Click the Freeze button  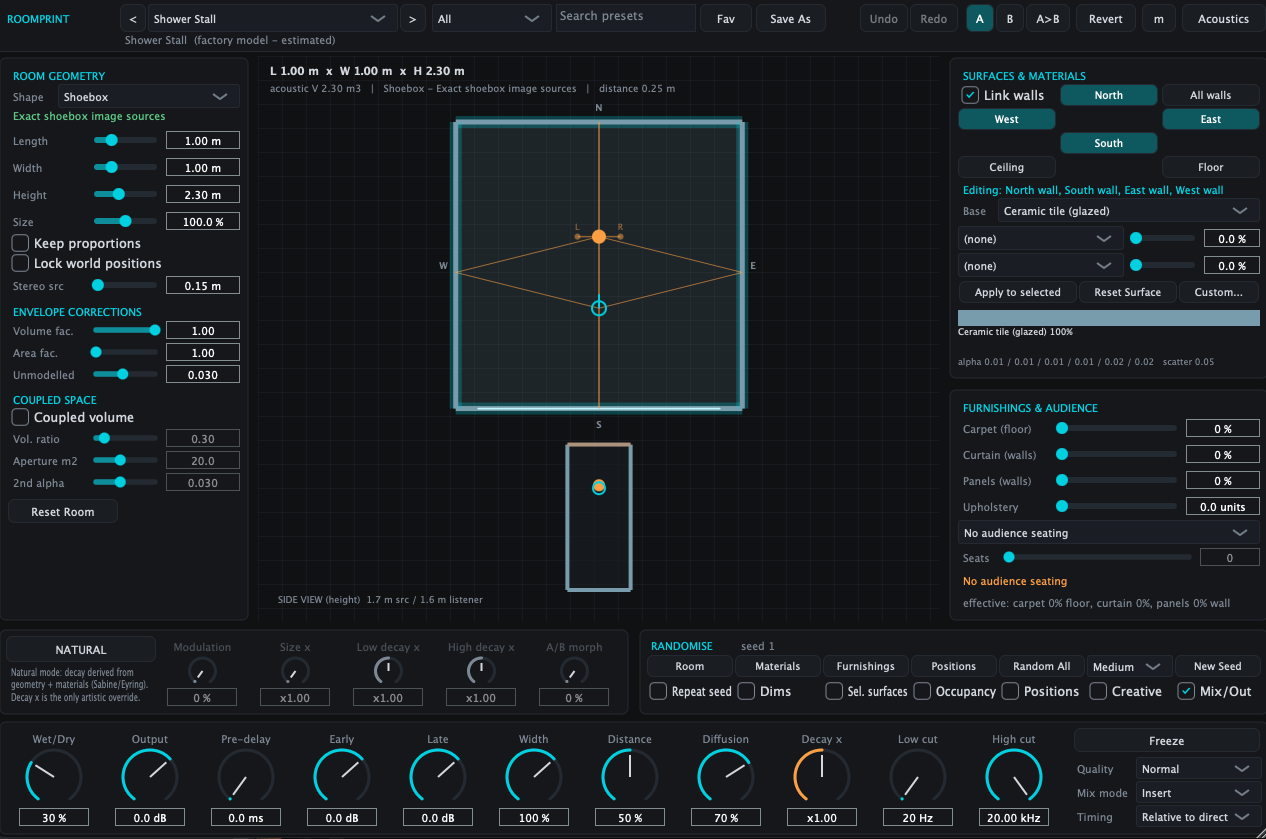pyautogui.click(x=1166, y=741)
